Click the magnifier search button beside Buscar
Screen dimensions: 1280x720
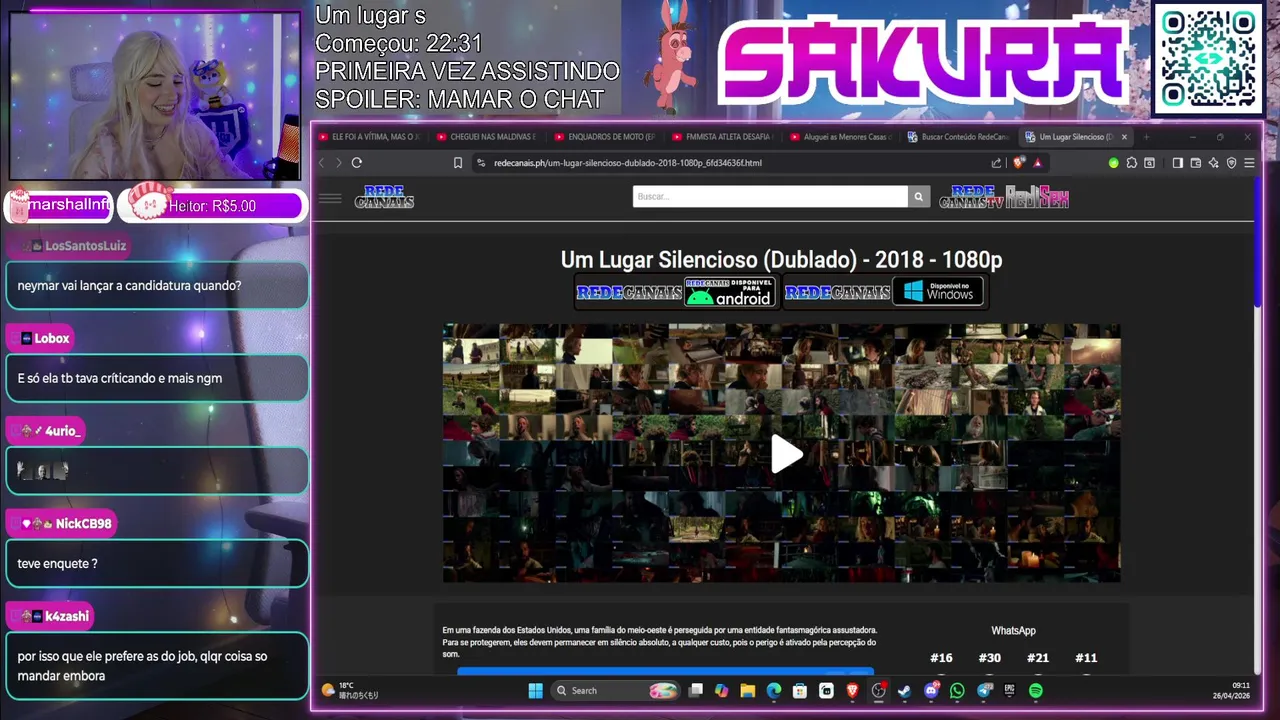coord(918,197)
